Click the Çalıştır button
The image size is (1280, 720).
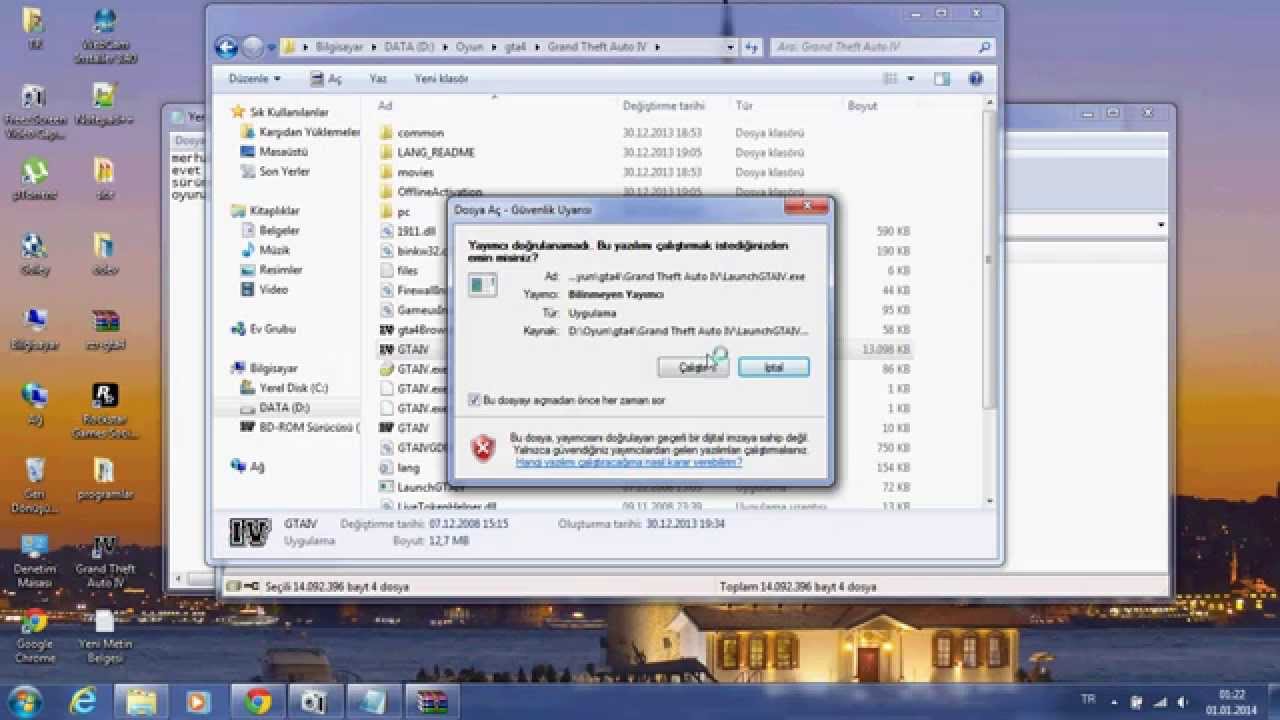[x=693, y=368]
